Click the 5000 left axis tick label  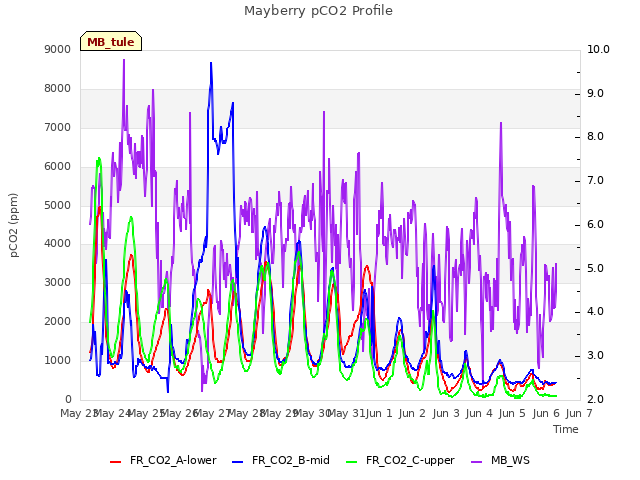click(x=58, y=205)
